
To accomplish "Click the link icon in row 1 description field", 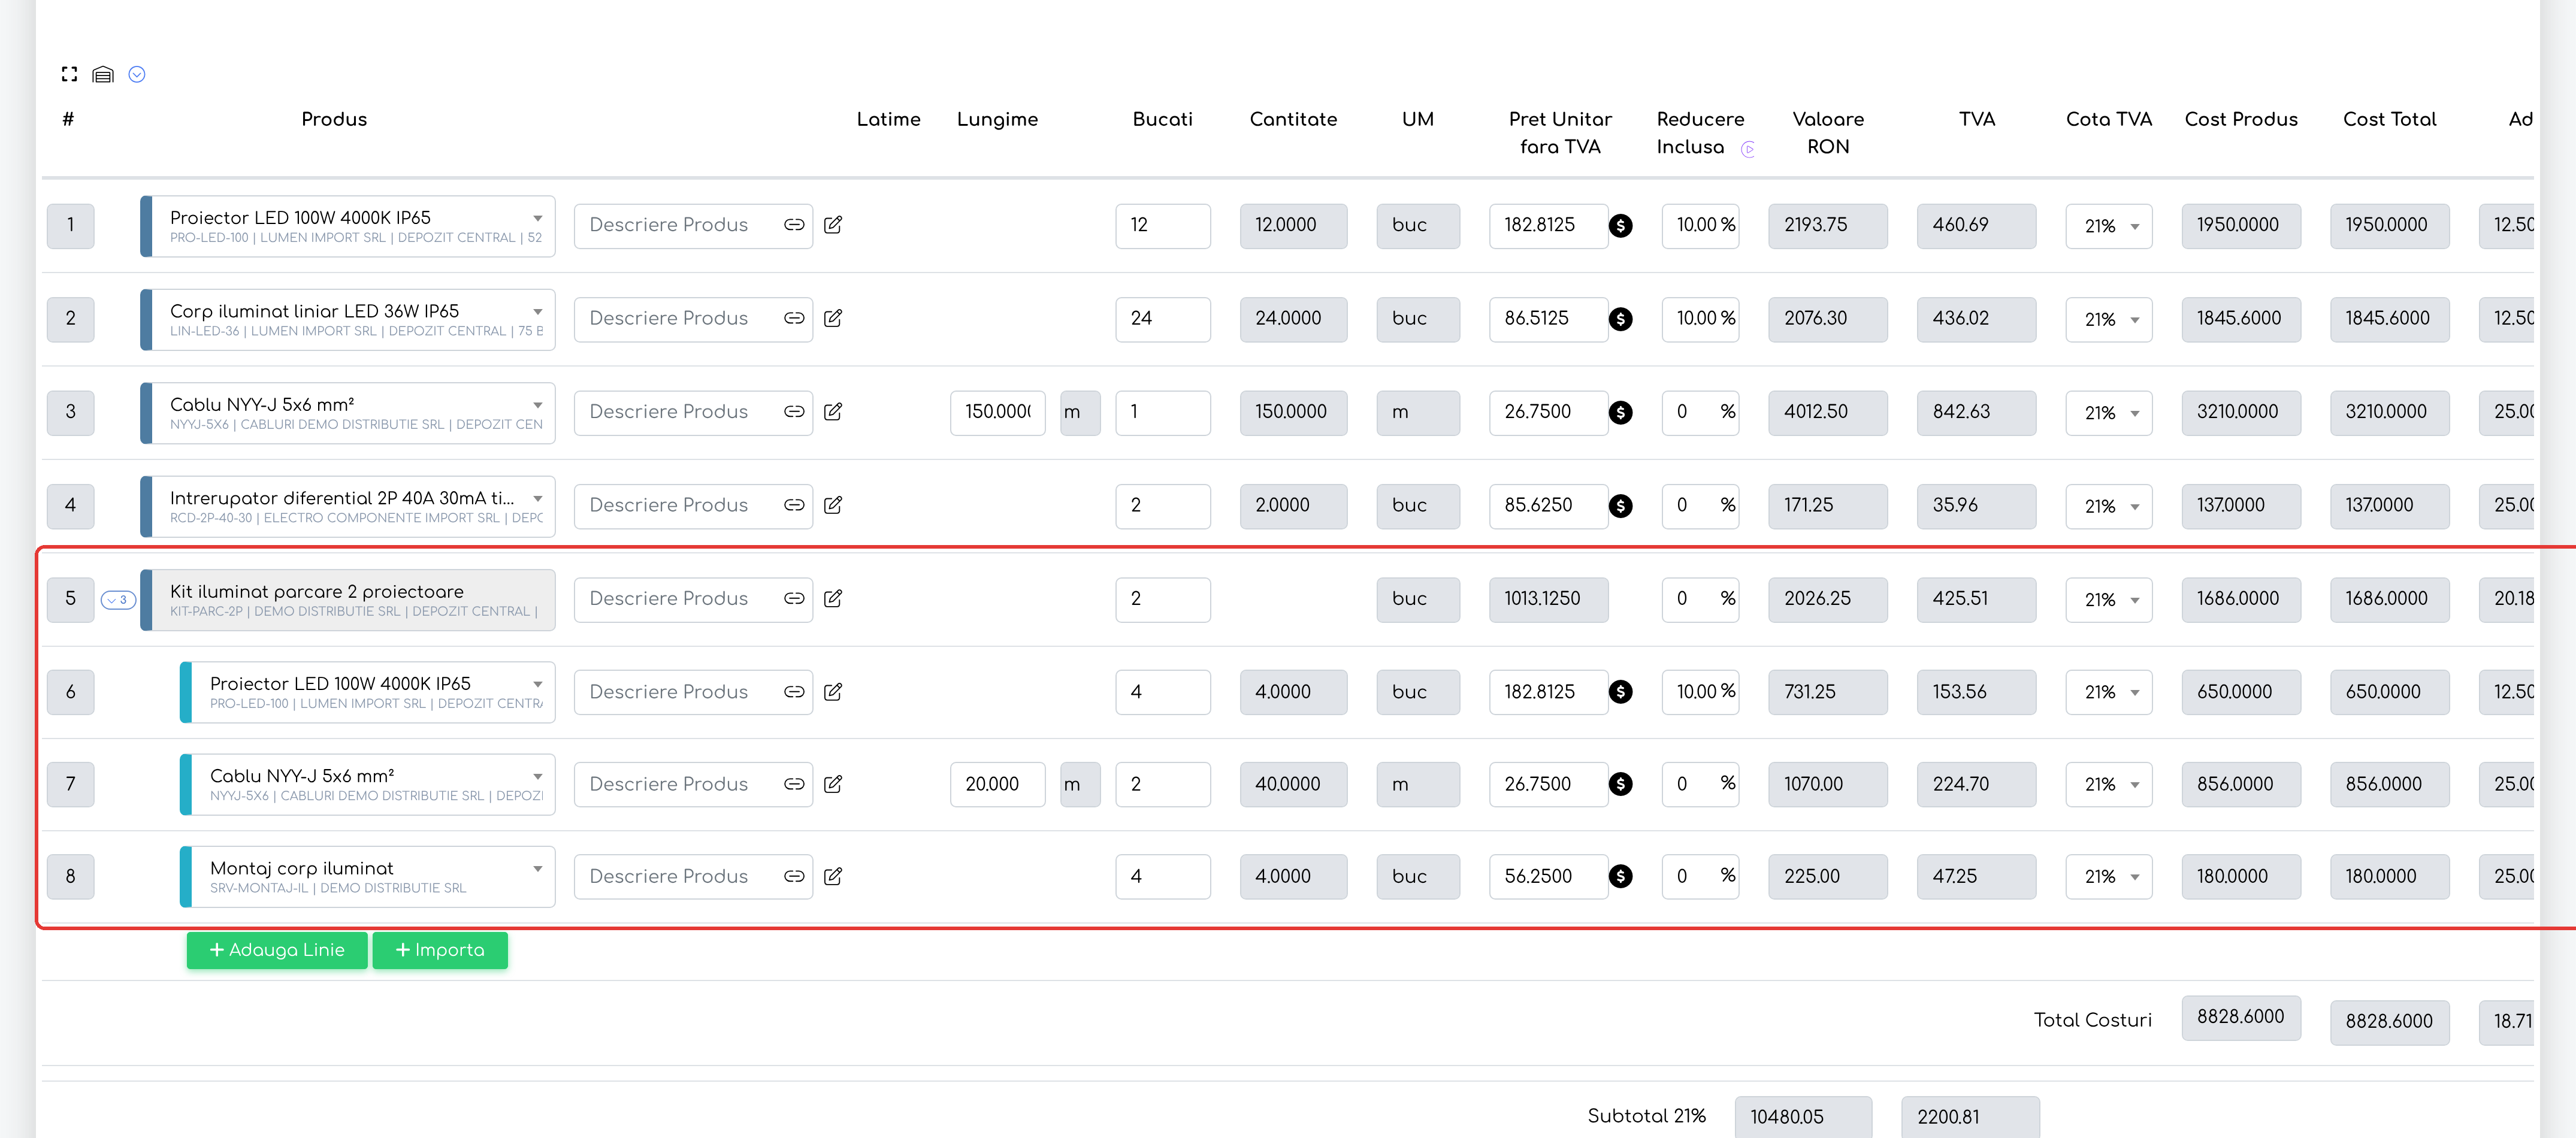I will [x=794, y=225].
